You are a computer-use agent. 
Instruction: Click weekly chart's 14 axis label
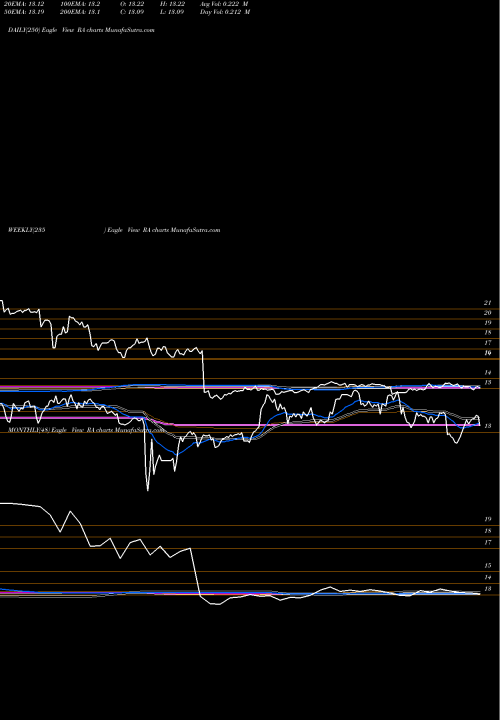[x=488, y=372]
